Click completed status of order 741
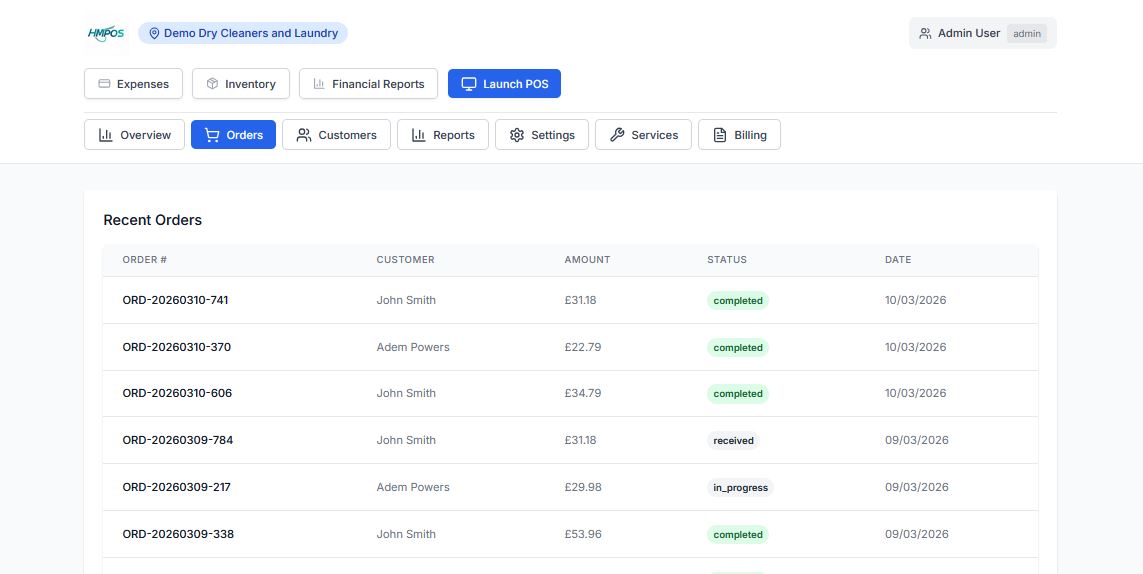Image resolution: width=1143 pixels, height=574 pixels. click(x=738, y=300)
